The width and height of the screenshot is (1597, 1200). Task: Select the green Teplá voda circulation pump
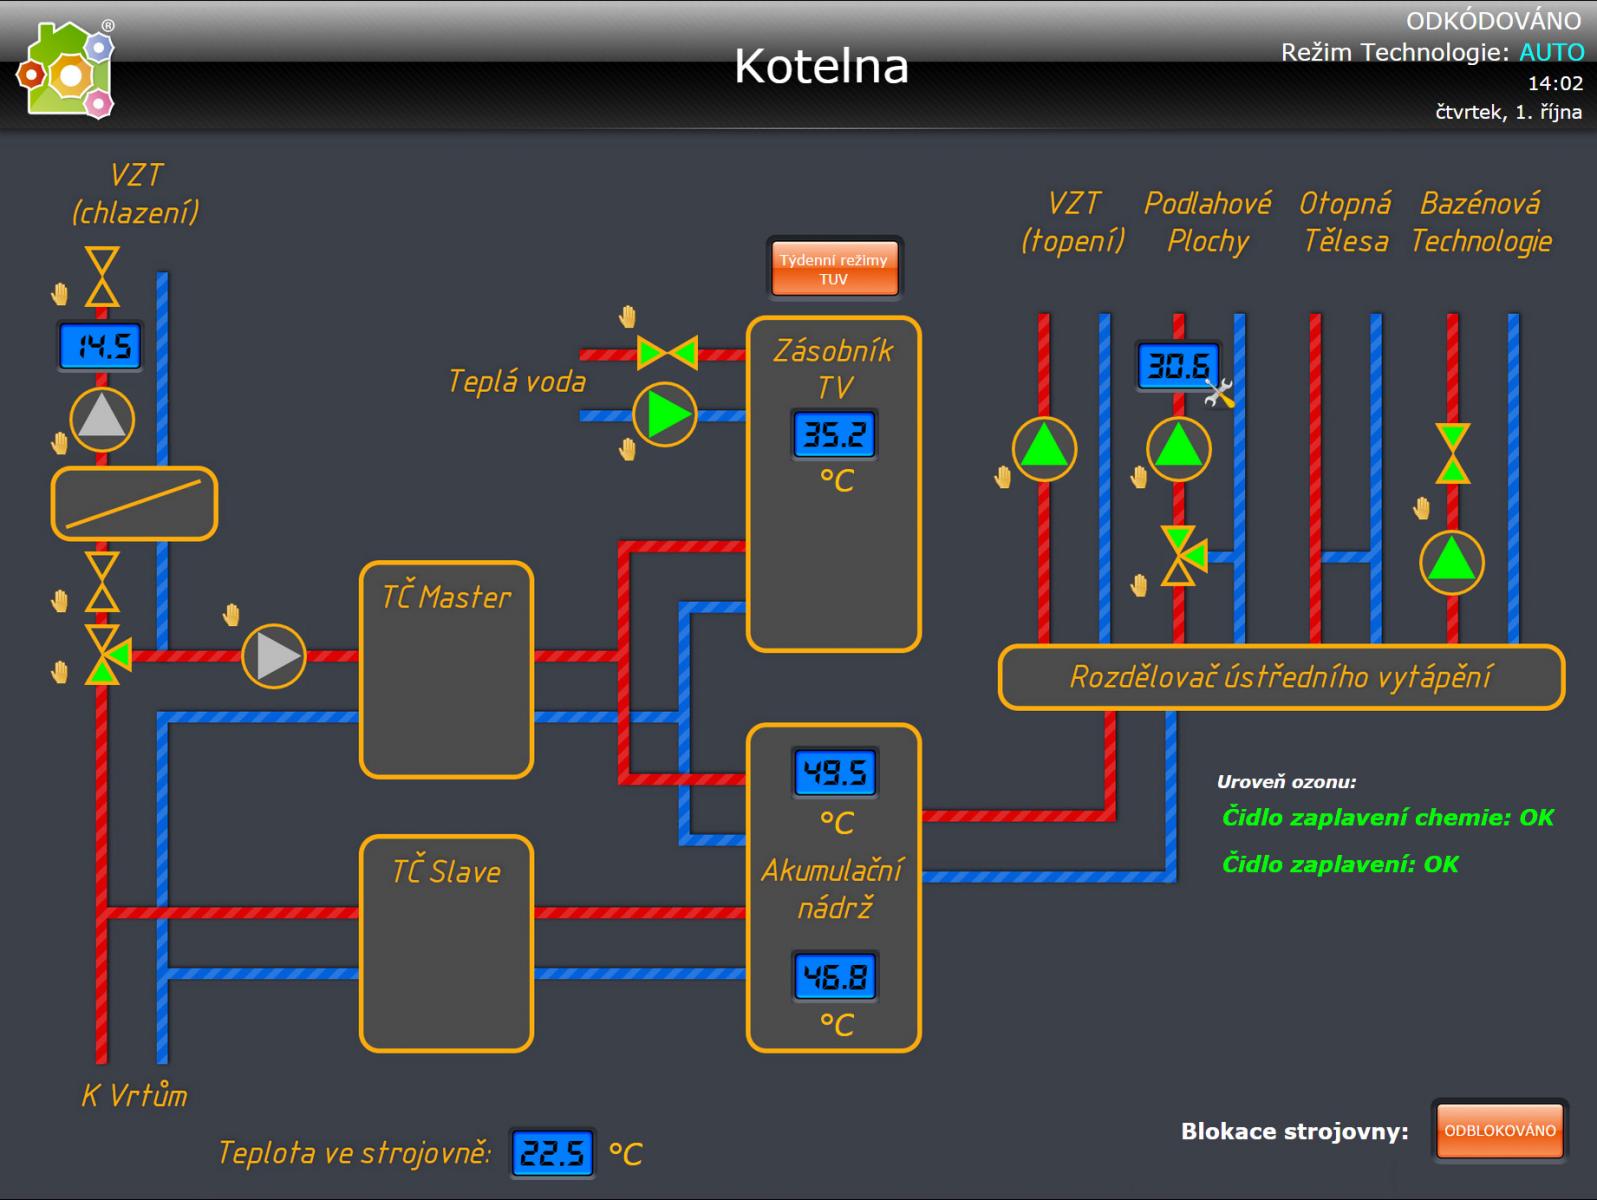click(x=665, y=415)
